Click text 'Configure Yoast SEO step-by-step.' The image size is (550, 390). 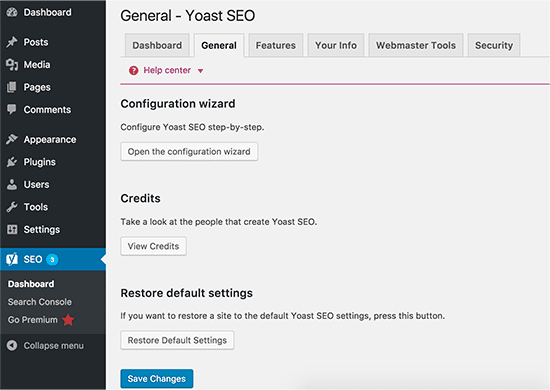coord(192,127)
